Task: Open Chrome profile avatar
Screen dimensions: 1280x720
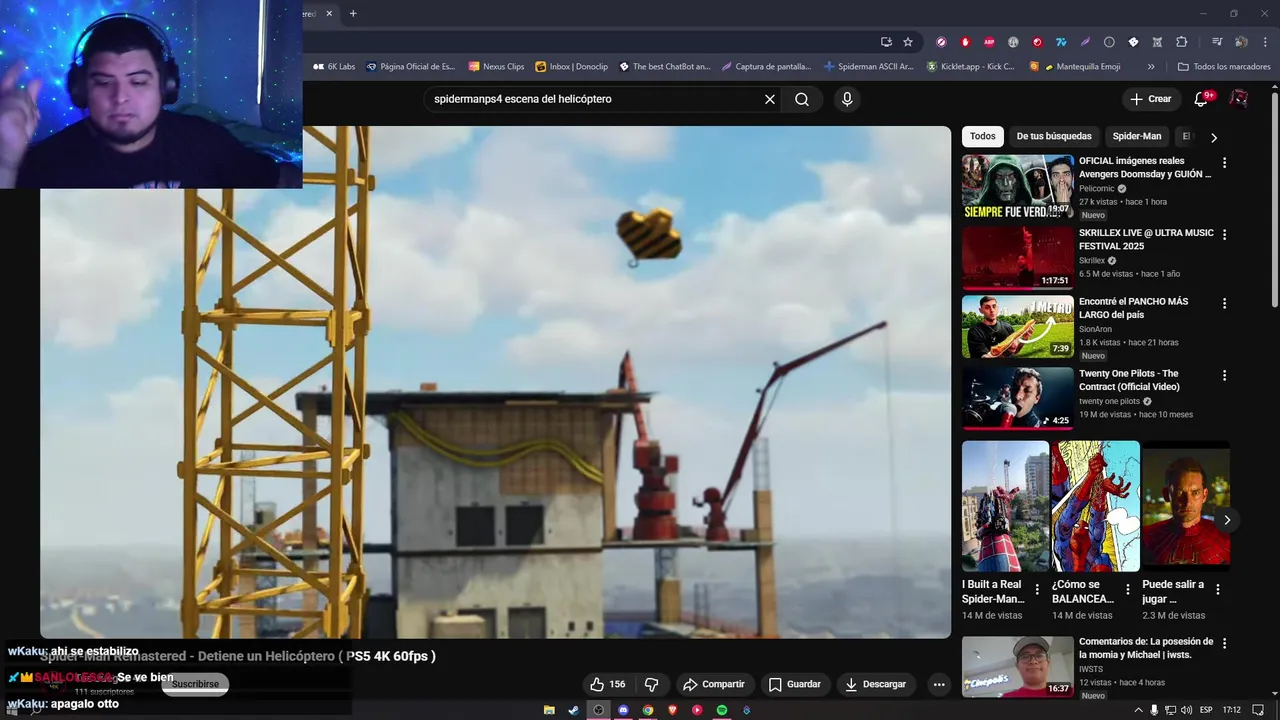Action: click(1241, 42)
